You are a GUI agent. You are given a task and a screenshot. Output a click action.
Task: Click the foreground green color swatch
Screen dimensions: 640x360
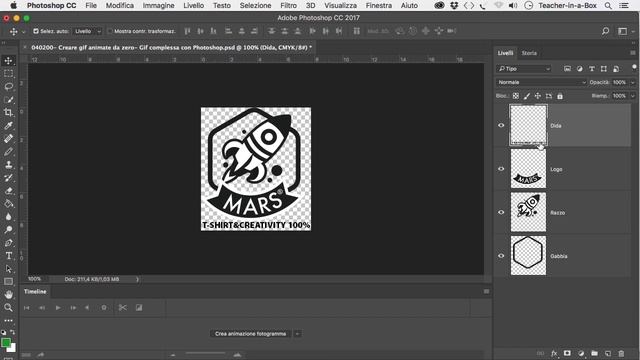click(x=6, y=342)
